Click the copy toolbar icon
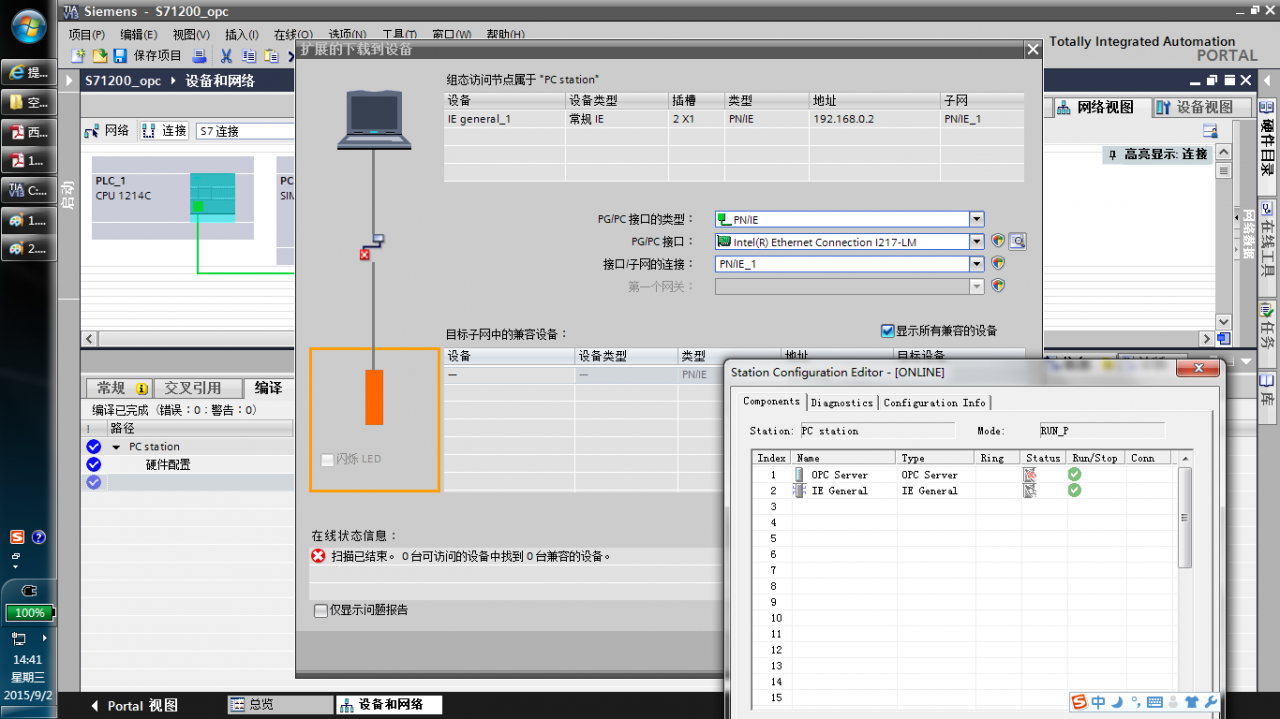Viewport: 1280px width, 719px height. pos(249,56)
